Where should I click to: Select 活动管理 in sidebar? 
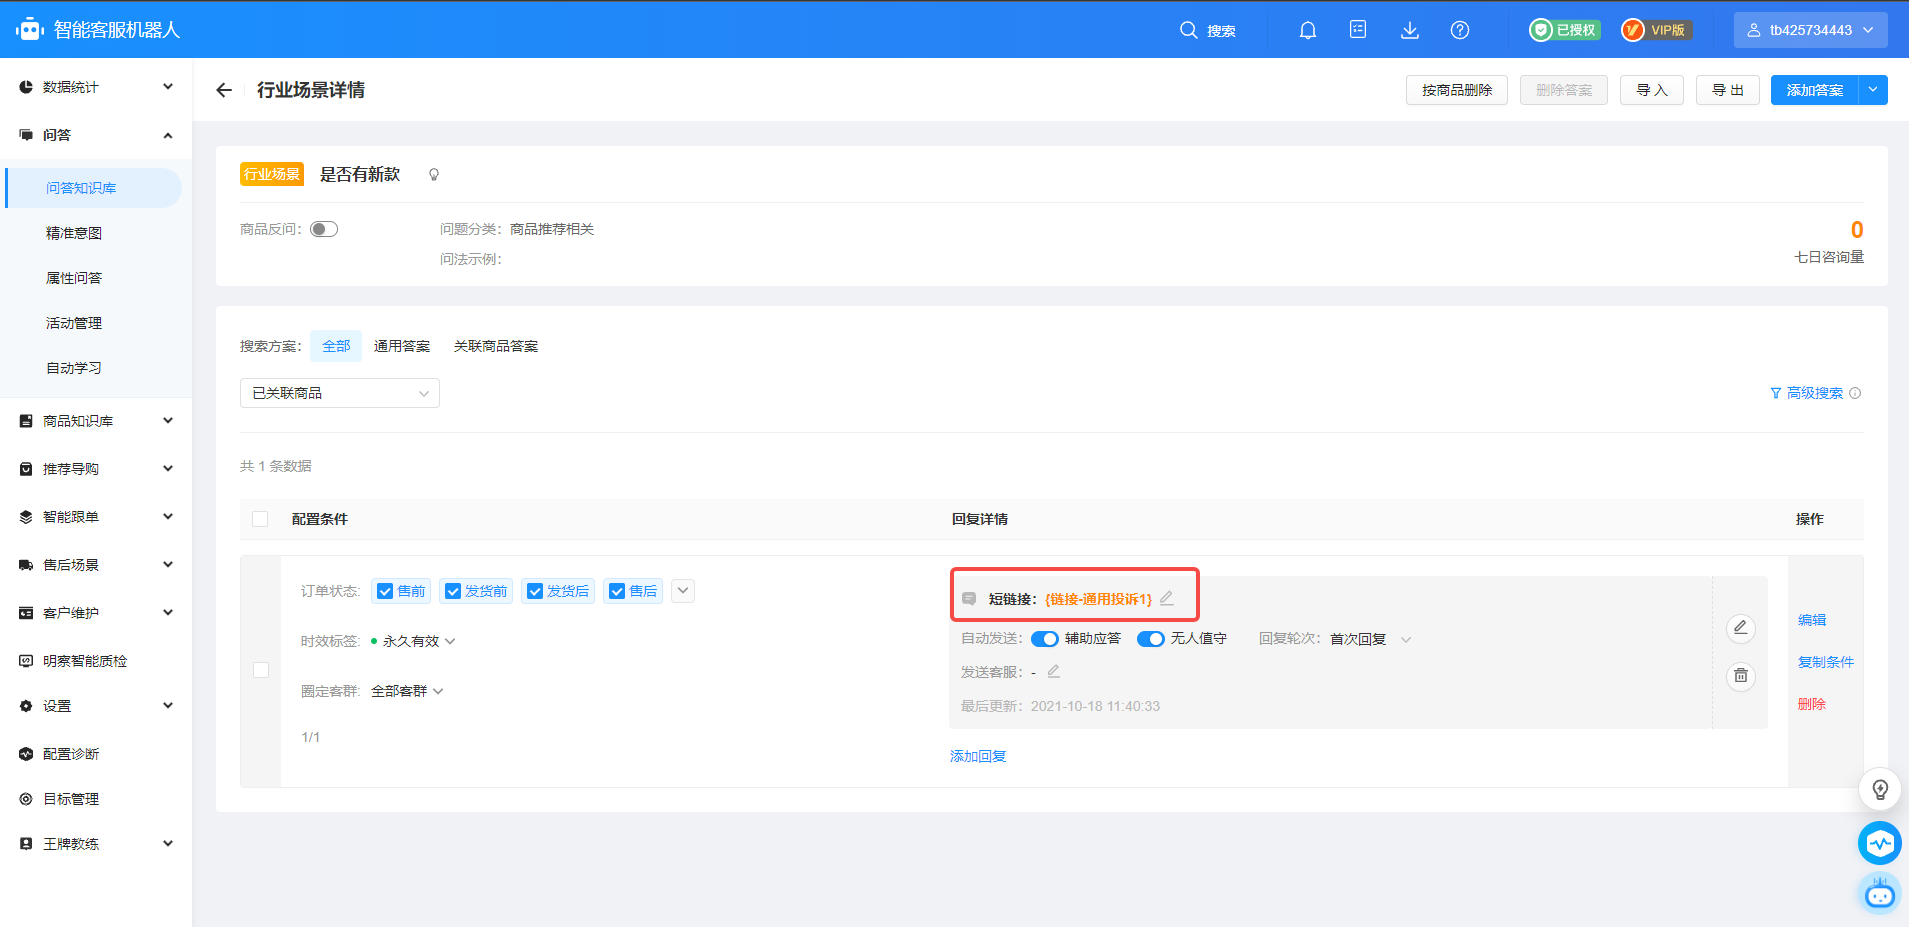pos(74,323)
